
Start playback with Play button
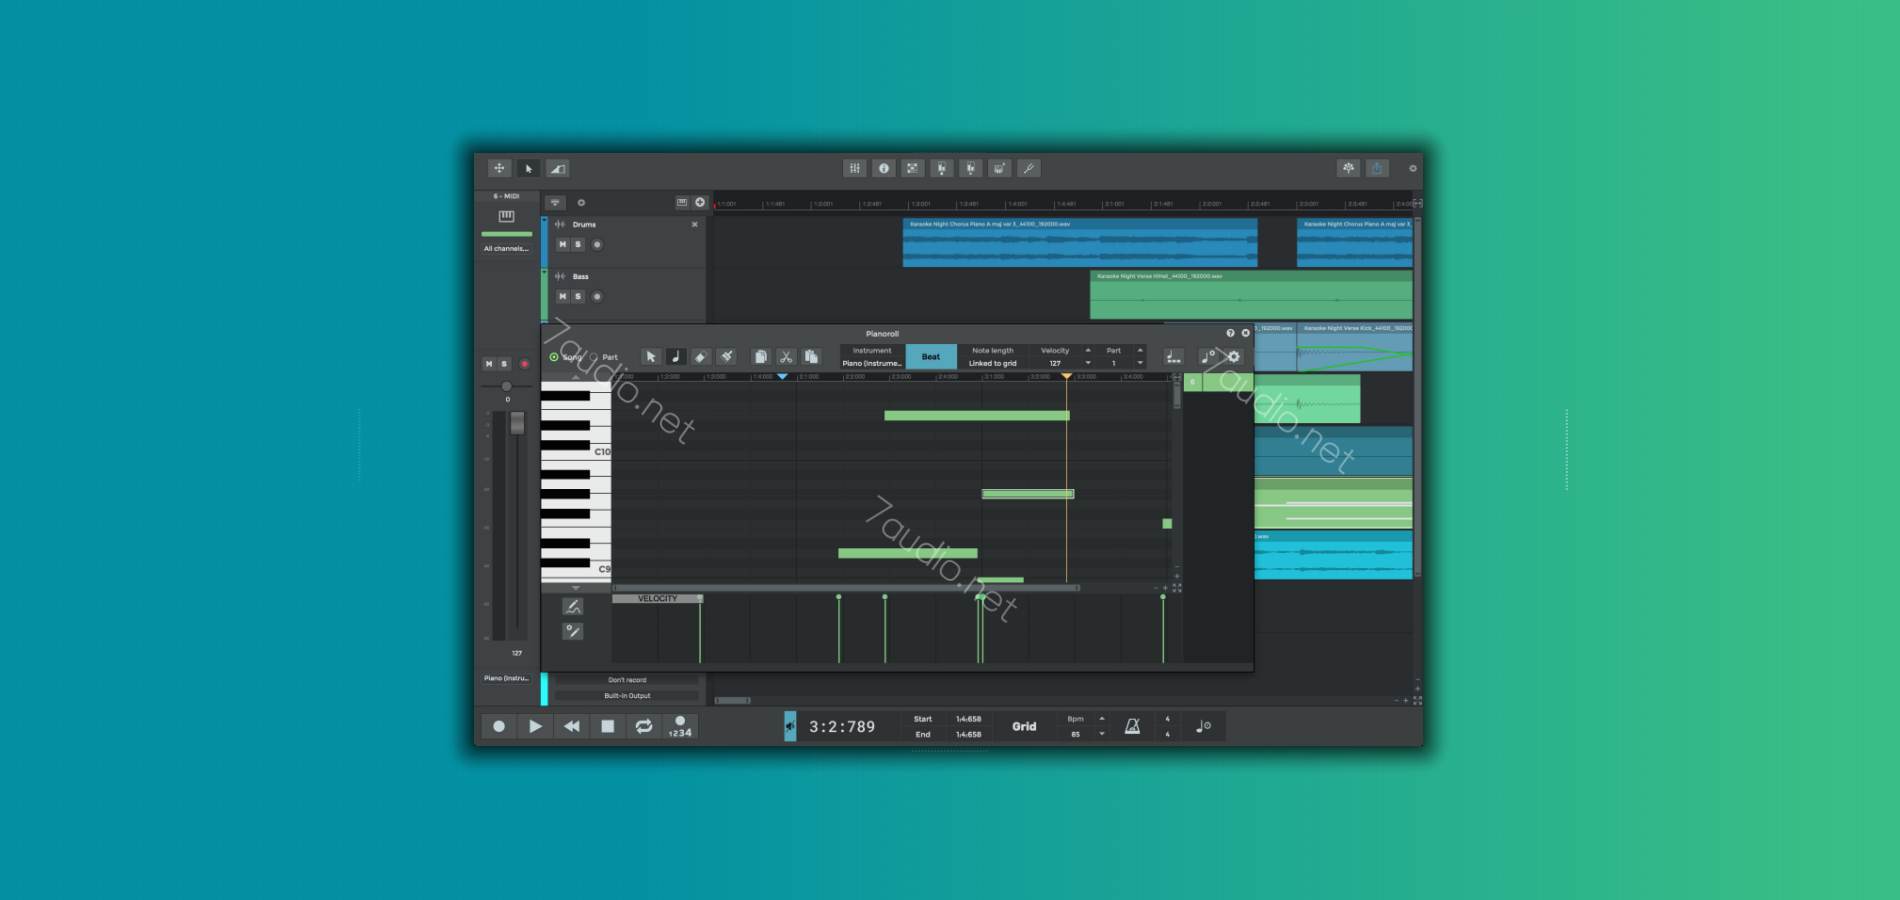pyautogui.click(x=535, y=726)
